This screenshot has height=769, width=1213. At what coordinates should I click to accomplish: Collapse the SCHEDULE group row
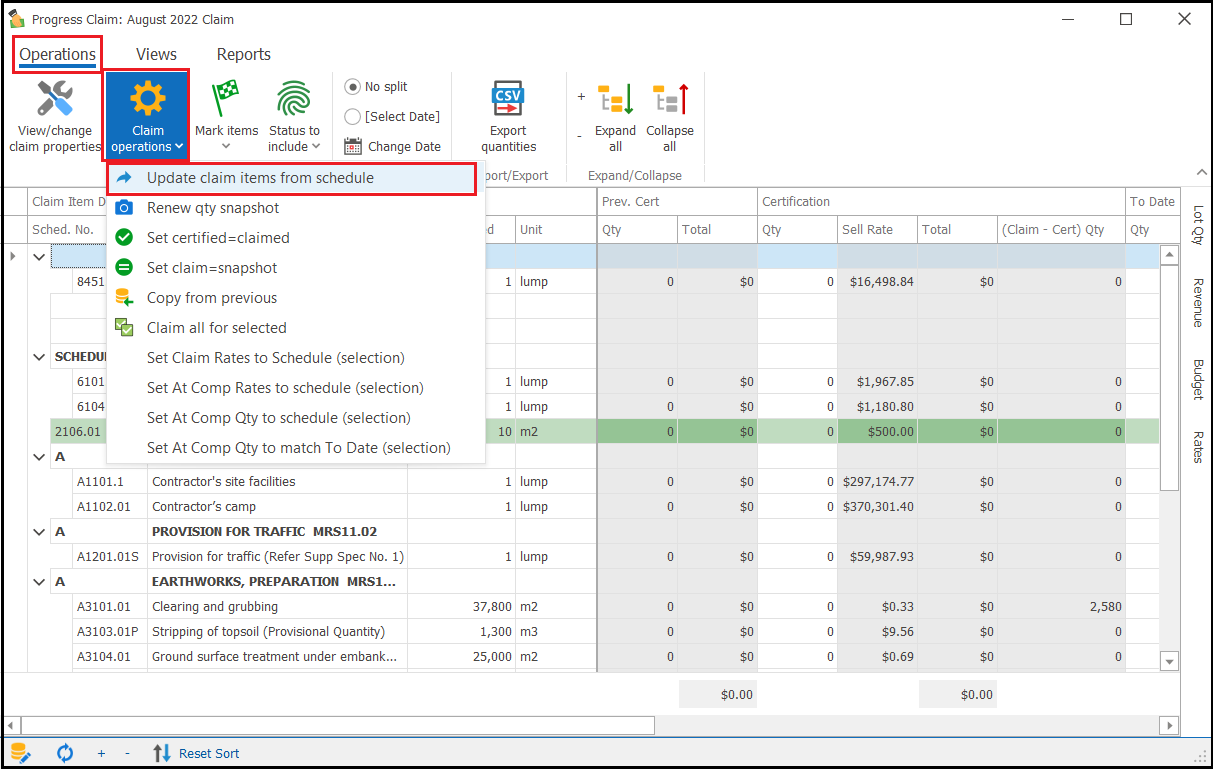(x=39, y=356)
